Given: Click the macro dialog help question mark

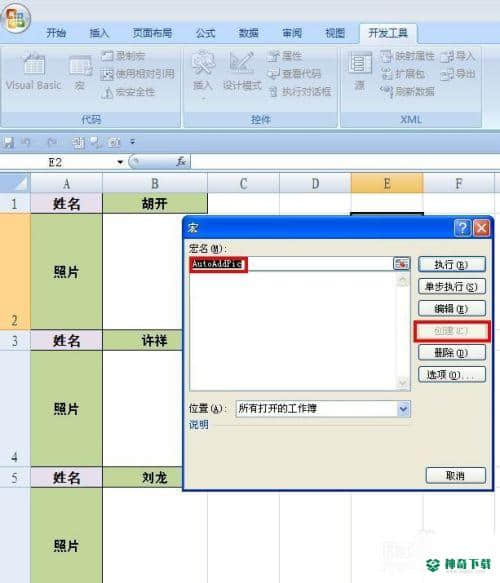Looking at the screenshot, I should click(x=462, y=228).
